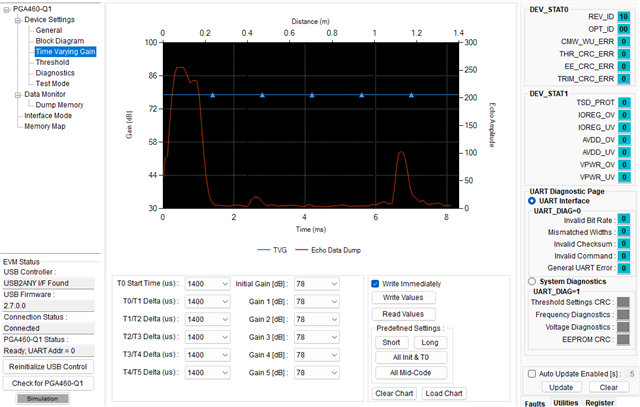Open the T0 Start Time dropdown

[207, 284]
